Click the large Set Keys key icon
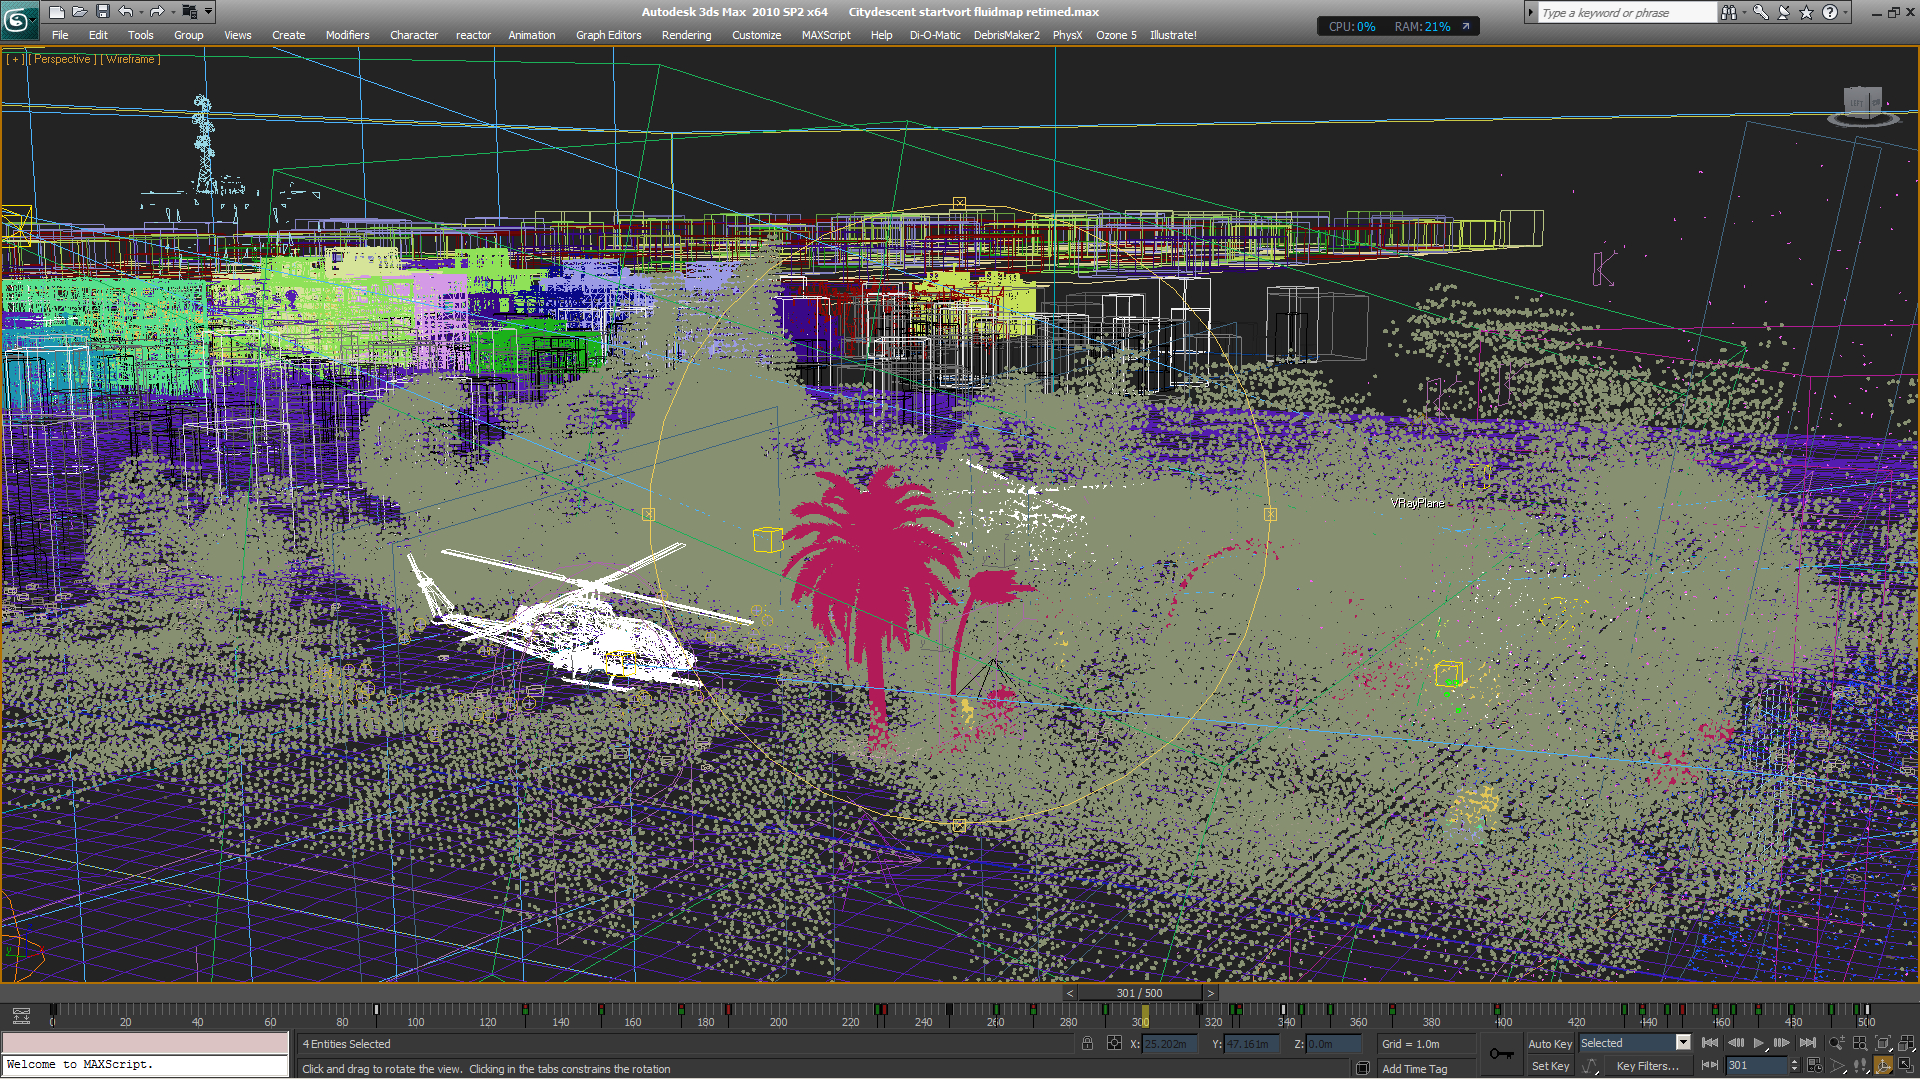This screenshot has height=1080, width=1920. [x=1501, y=1054]
